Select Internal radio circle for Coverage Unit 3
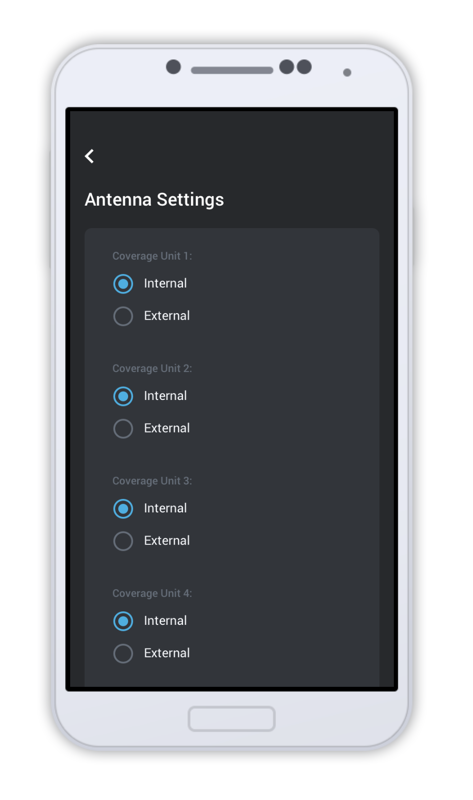The image size is (473, 800). (123, 509)
